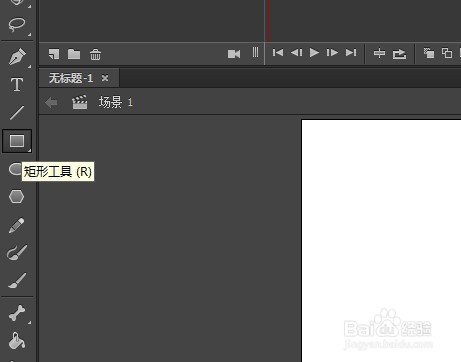The width and height of the screenshot is (461, 362).
Task: Toggle onion skin outlines
Action: 447,53
